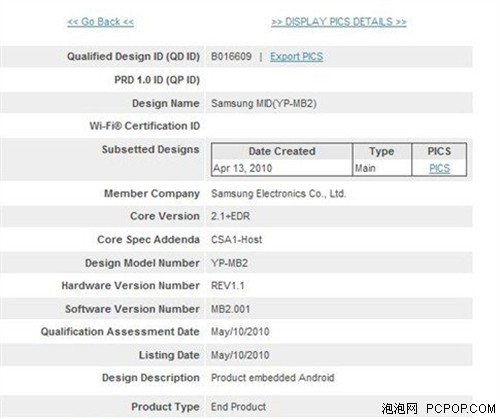Click the Main type cell

coord(365,168)
